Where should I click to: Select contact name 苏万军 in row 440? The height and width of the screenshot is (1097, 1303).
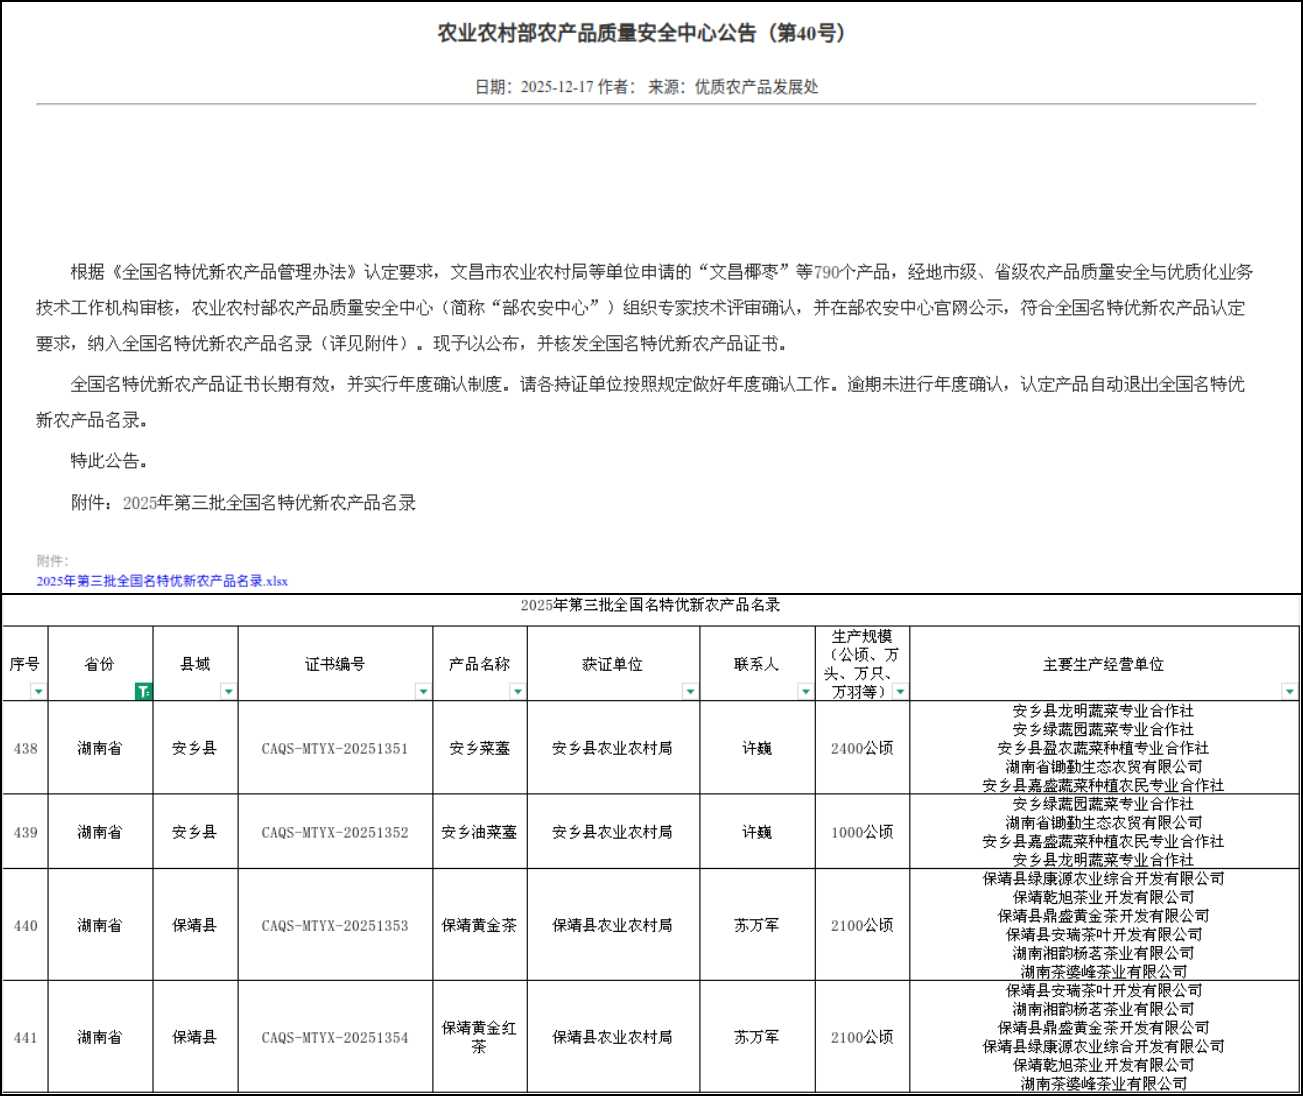pyautogui.click(x=757, y=926)
